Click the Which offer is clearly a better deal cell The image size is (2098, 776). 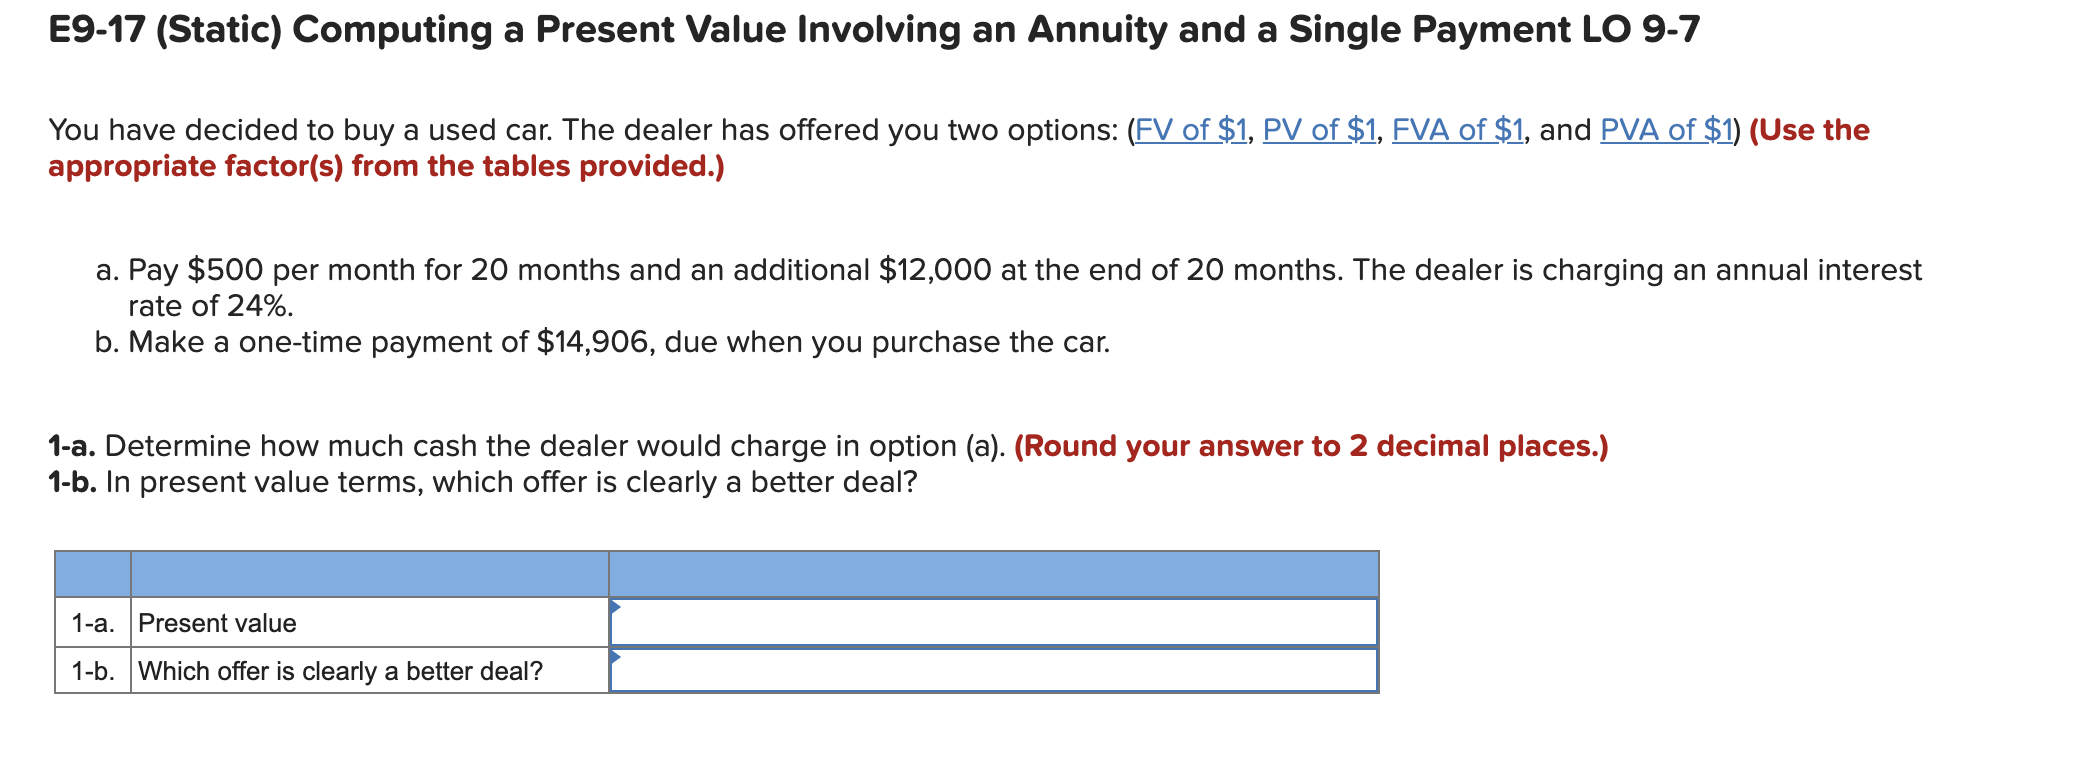(x=338, y=671)
